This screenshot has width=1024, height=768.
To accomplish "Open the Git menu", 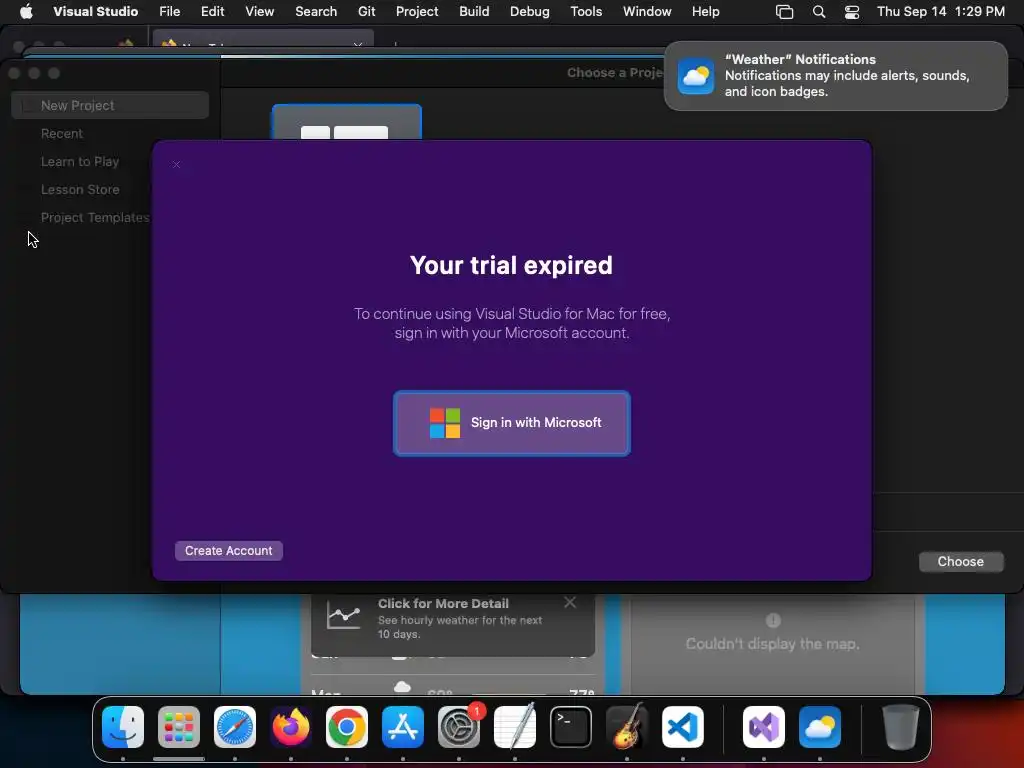I will 366,11.
